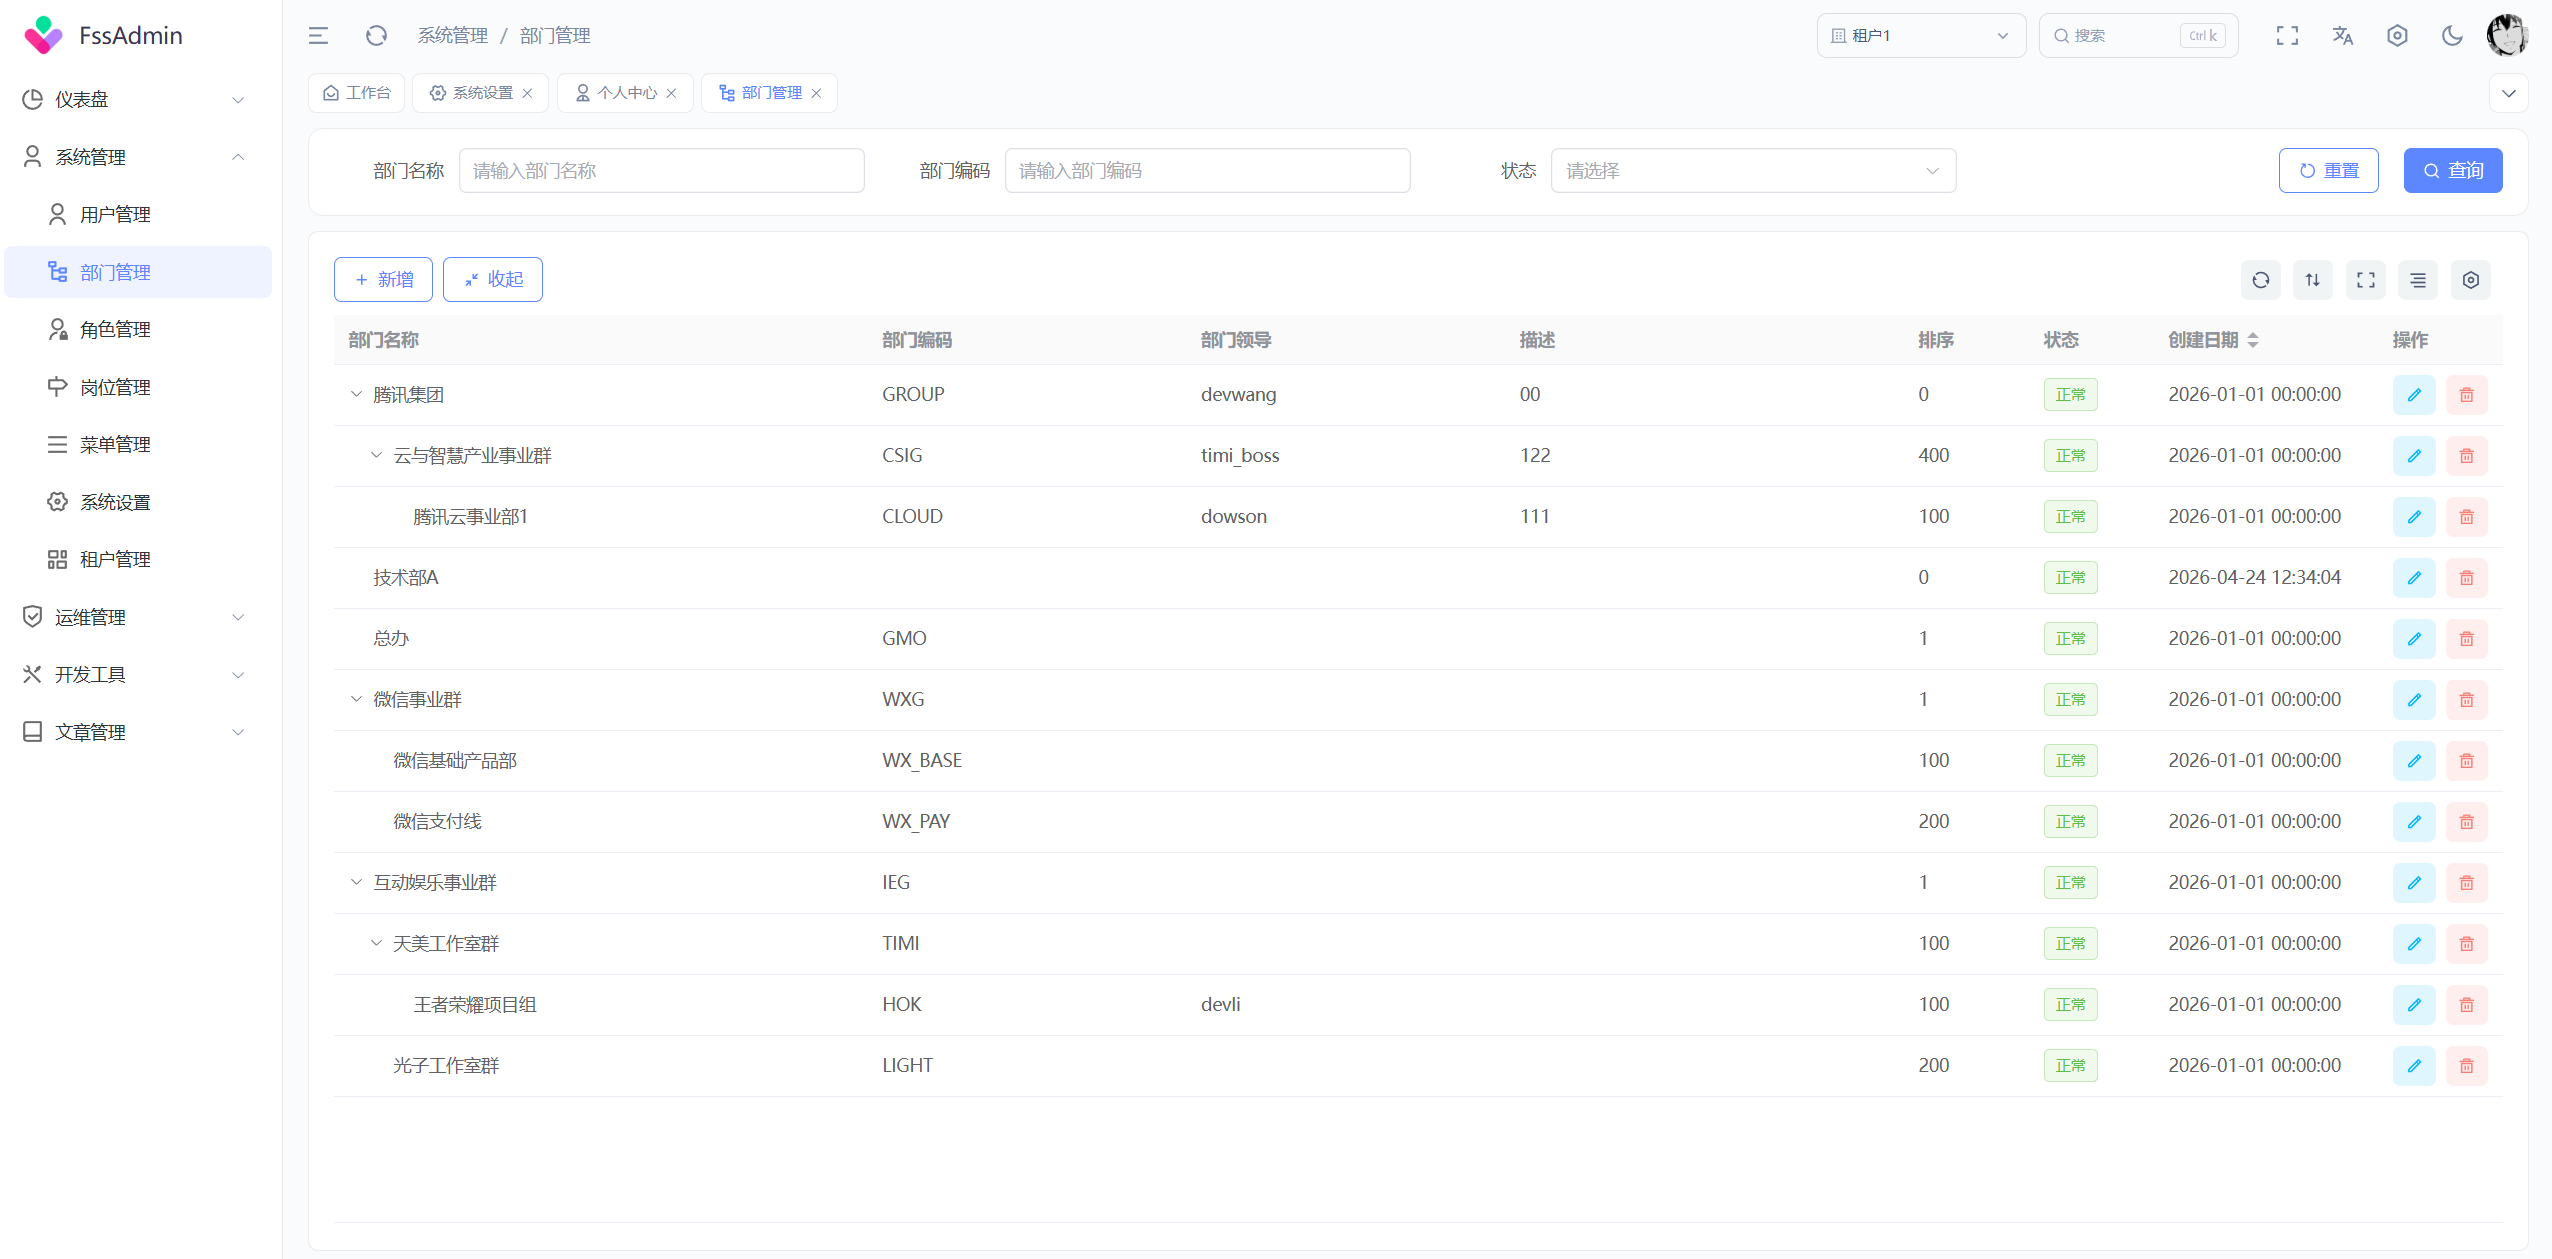This screenshot has width=2552, height=1259.
Task: Close the 系统设置 tab
Action: 527,93
